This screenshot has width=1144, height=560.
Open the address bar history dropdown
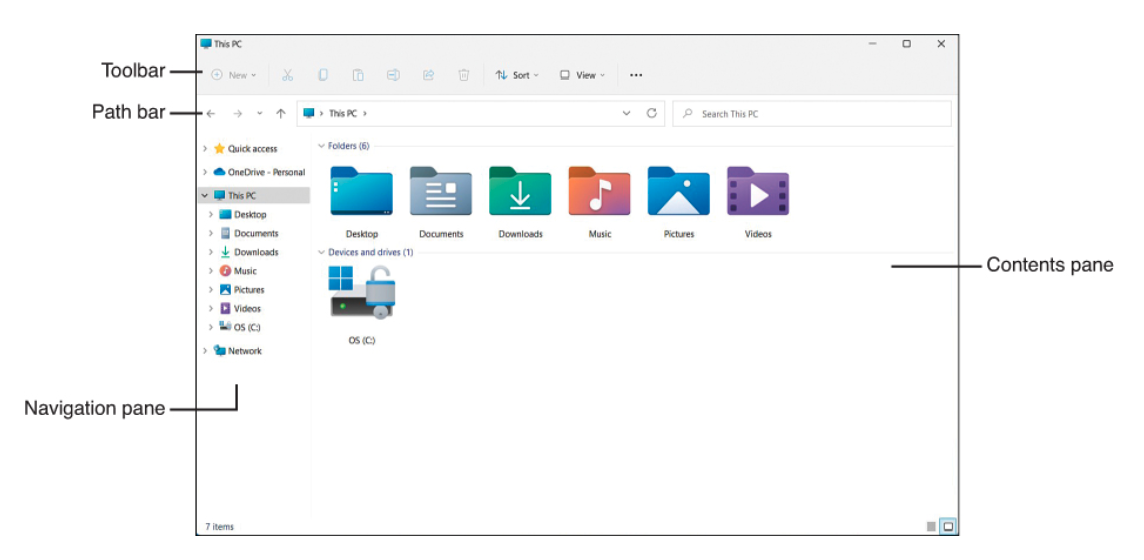[627, 114]
